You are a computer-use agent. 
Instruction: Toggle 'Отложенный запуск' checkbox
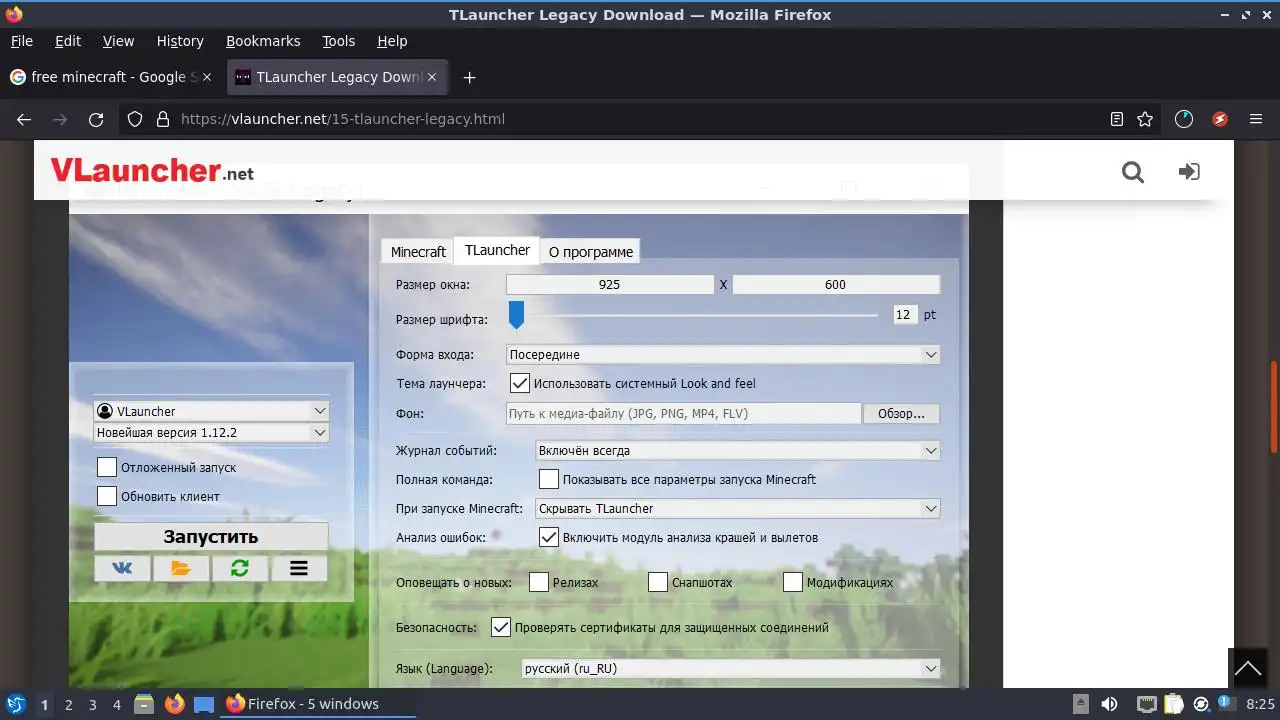pos(107,467)
